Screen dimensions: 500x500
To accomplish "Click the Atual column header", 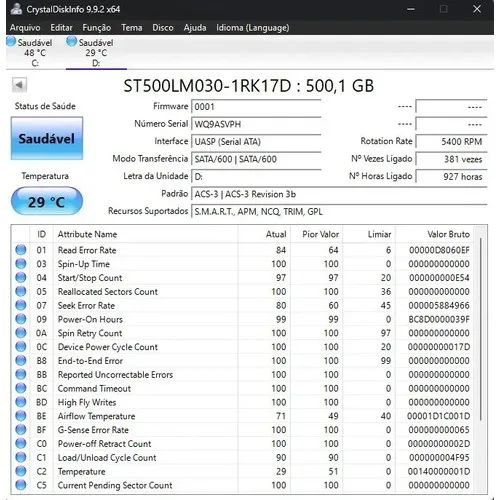I will (264, 234).
